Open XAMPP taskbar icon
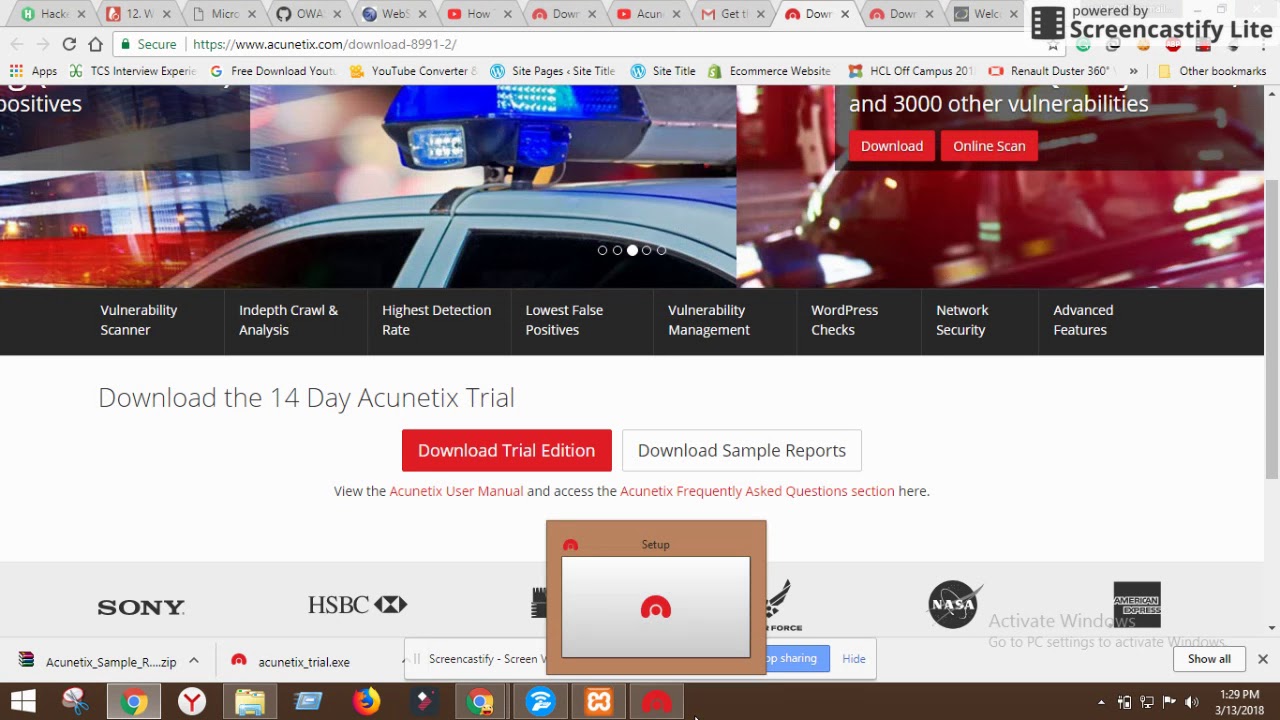1280x720 pixels. [x=599, y=702]
